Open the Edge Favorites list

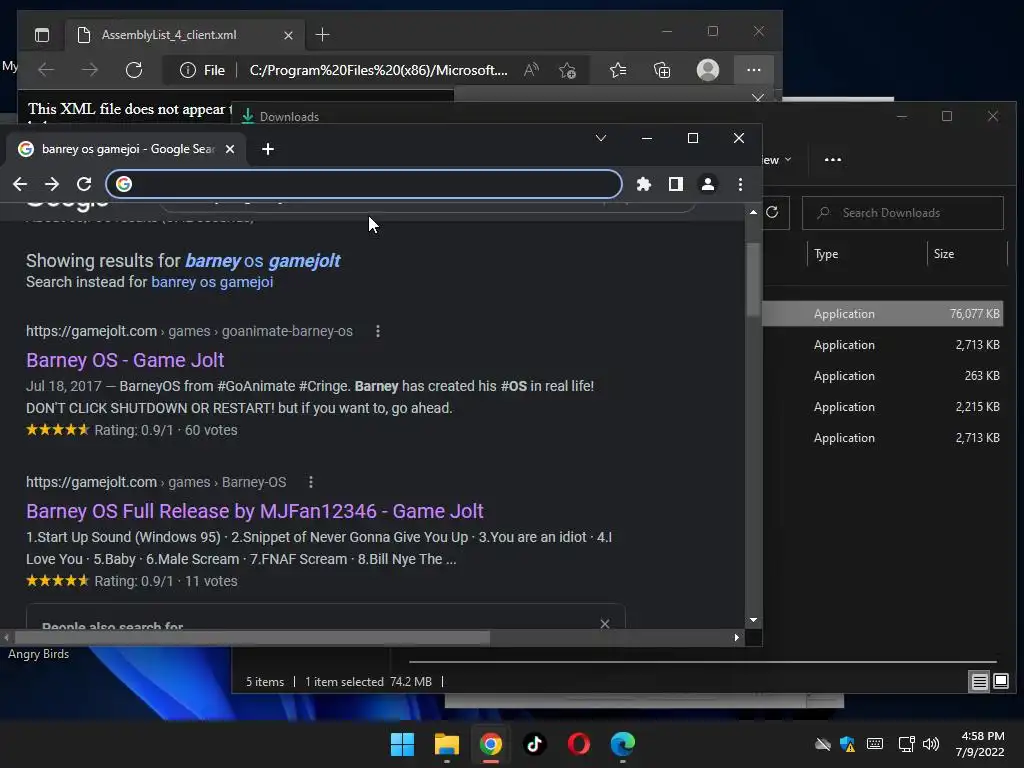click(x=618, y=70)
